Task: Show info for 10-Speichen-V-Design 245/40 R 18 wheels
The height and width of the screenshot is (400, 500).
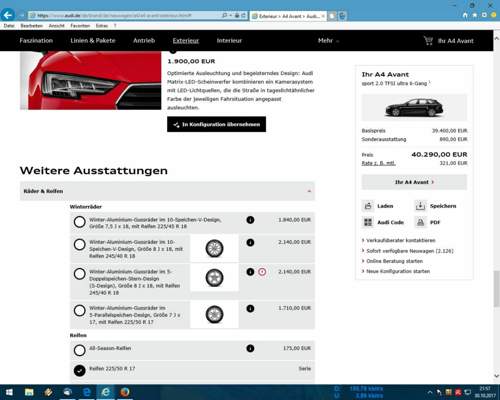Action: click(x=250, y=243)
